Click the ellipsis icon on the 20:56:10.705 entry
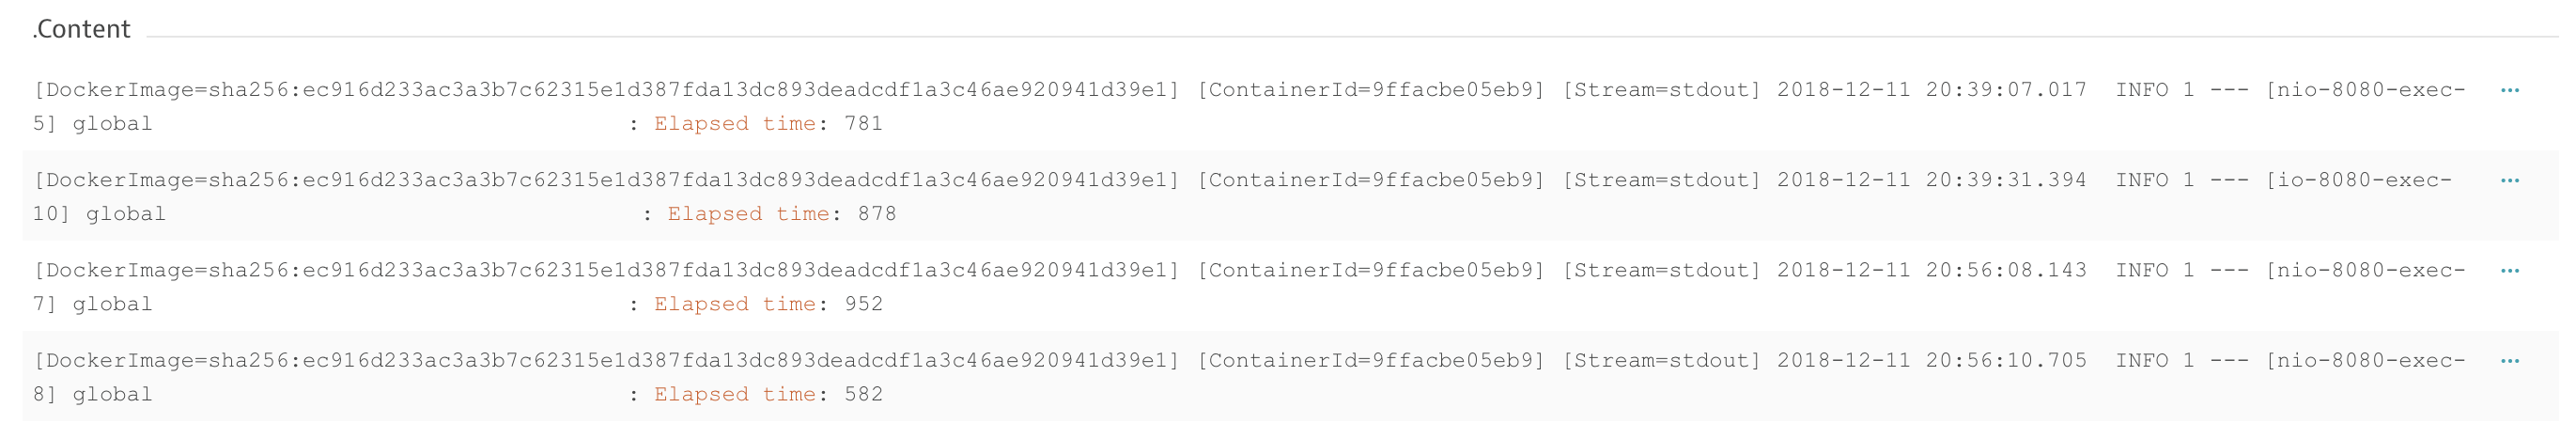 [2509, 360]
